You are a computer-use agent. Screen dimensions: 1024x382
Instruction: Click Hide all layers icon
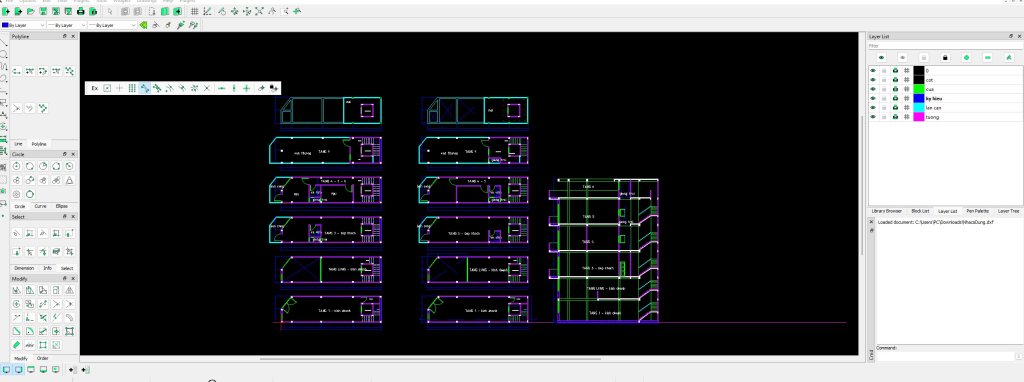pos(903,57)
